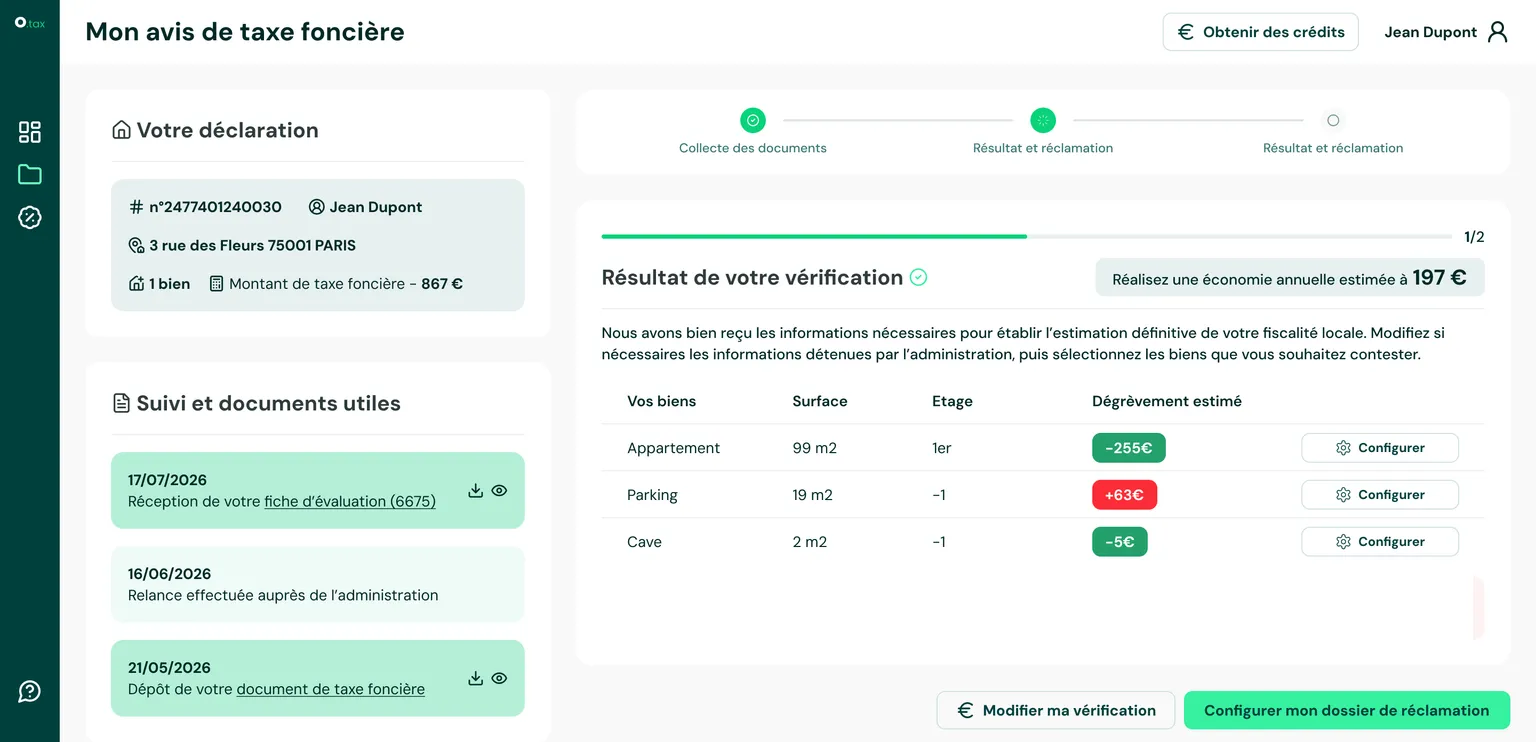Configure the Cave property
Viewport: 1536px width, 742px height.
click(x=1379, y=542)
